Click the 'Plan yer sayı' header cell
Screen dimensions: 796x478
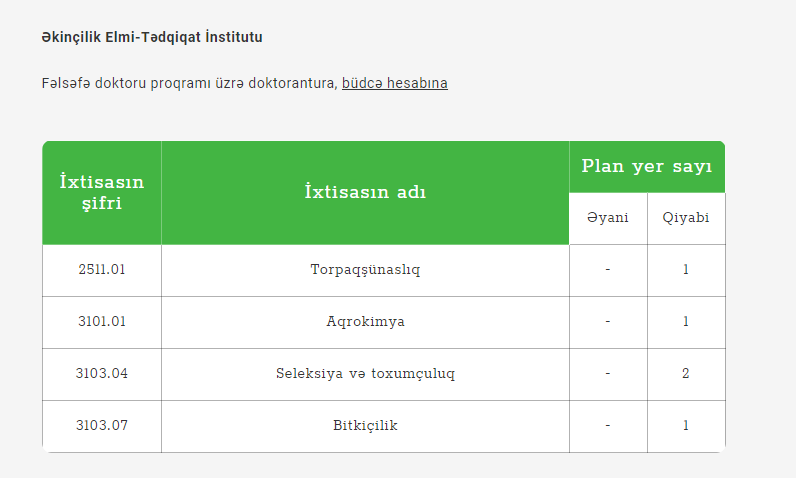click(x=647, y=166)
